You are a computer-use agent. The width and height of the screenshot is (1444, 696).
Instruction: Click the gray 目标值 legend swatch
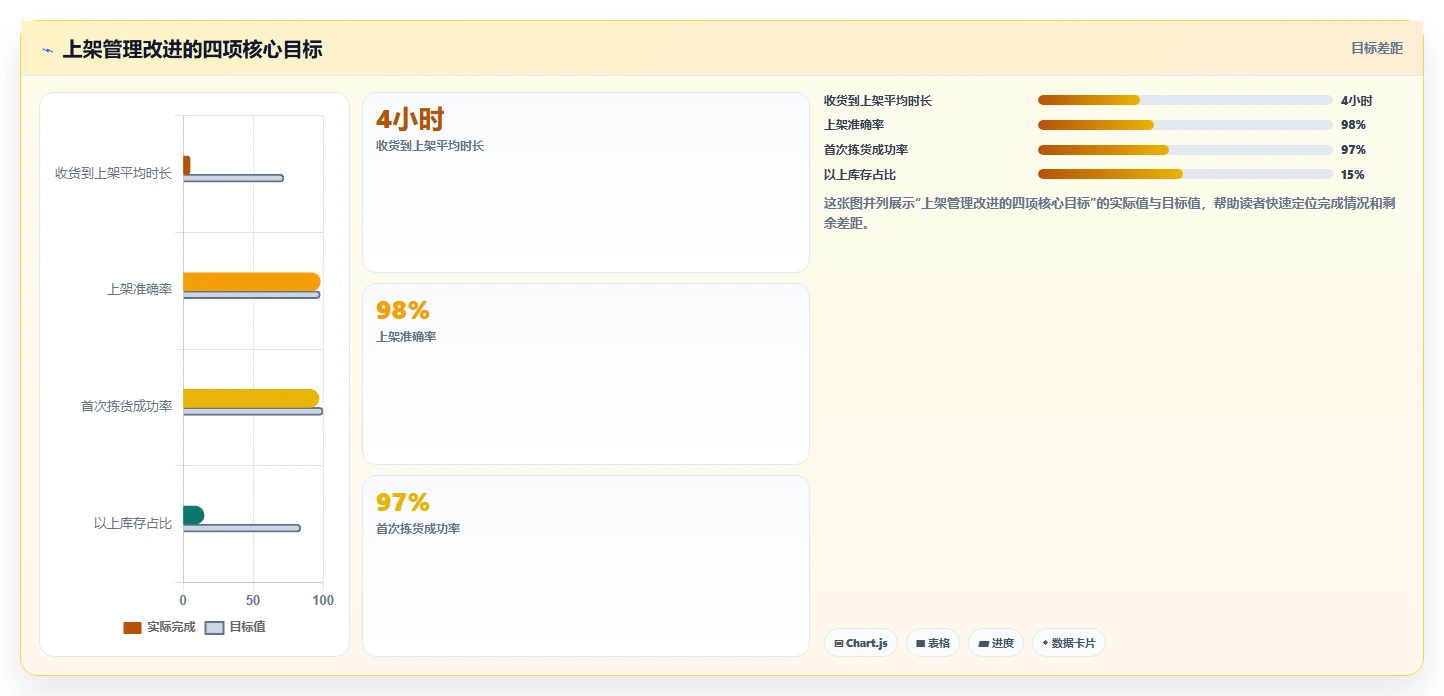[x=214, y=627]
